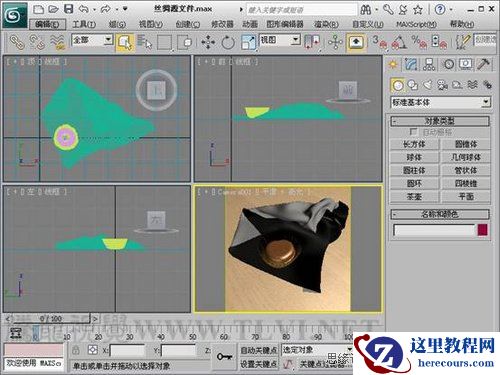Click the object color swatch
The height and width of the screenshot is (375, 500).
[483, 230]
